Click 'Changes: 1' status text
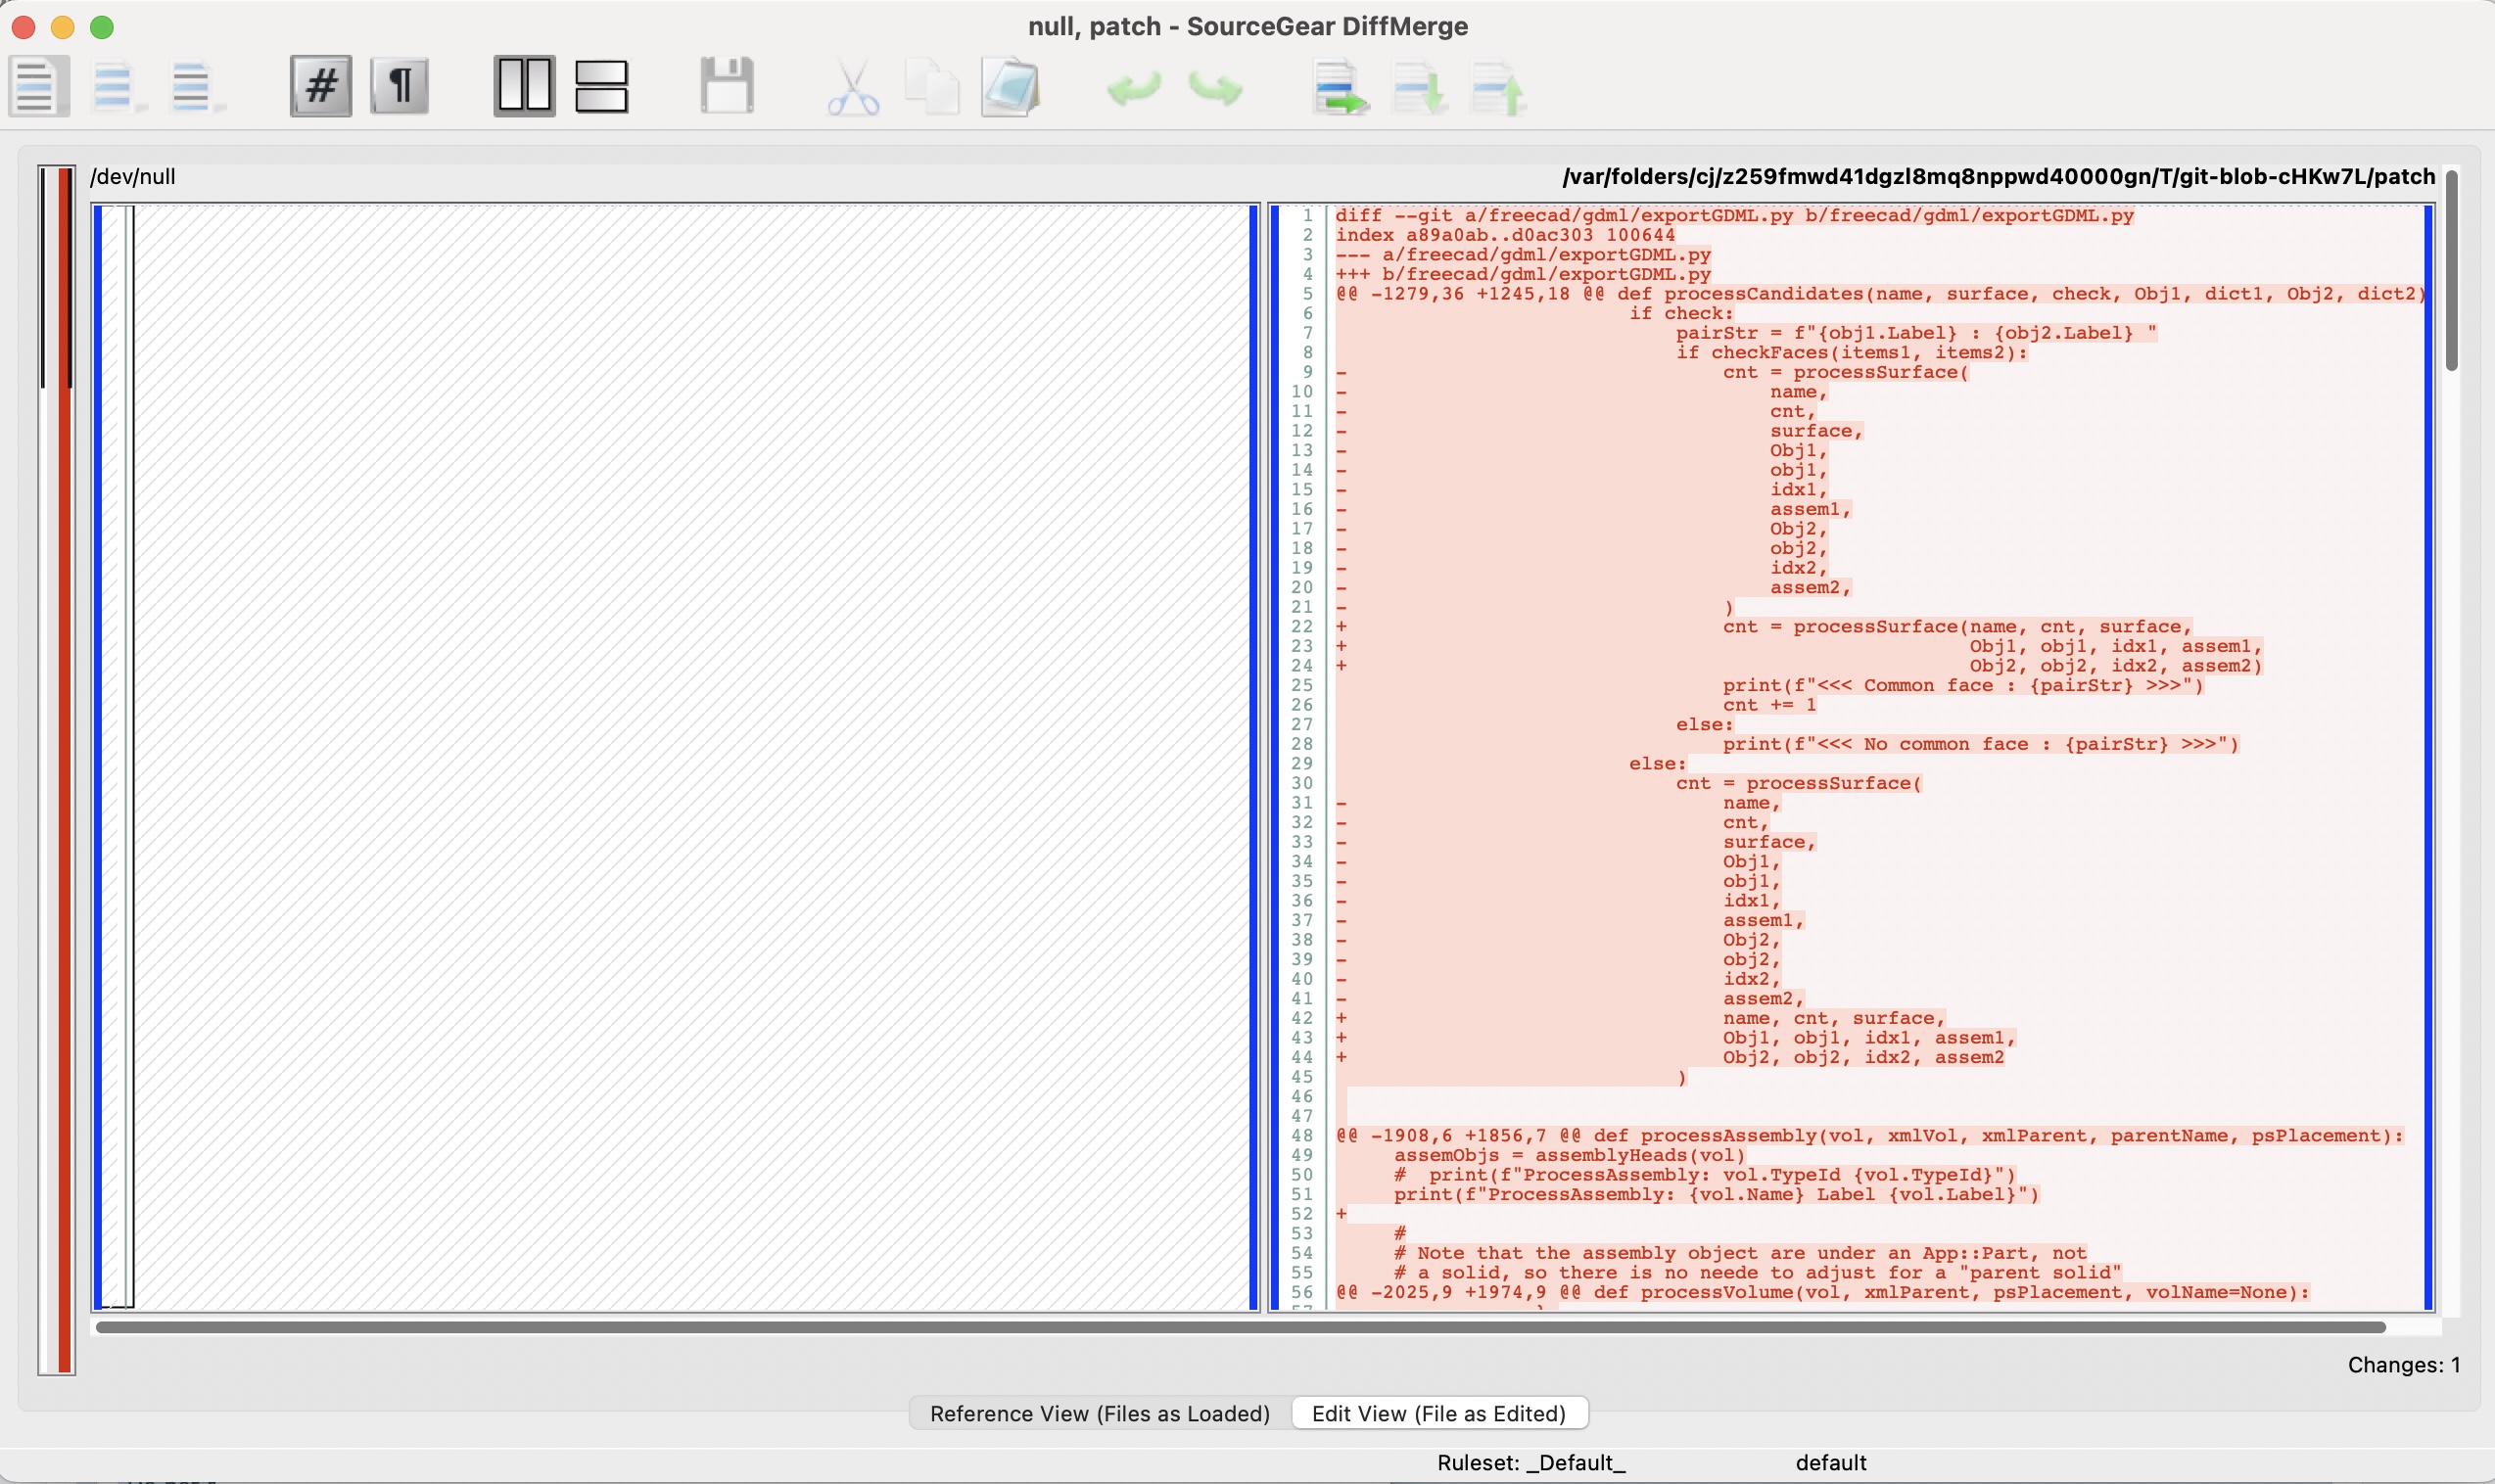Viewport: 2495px width, 1484px height. coord(2404,1365)
